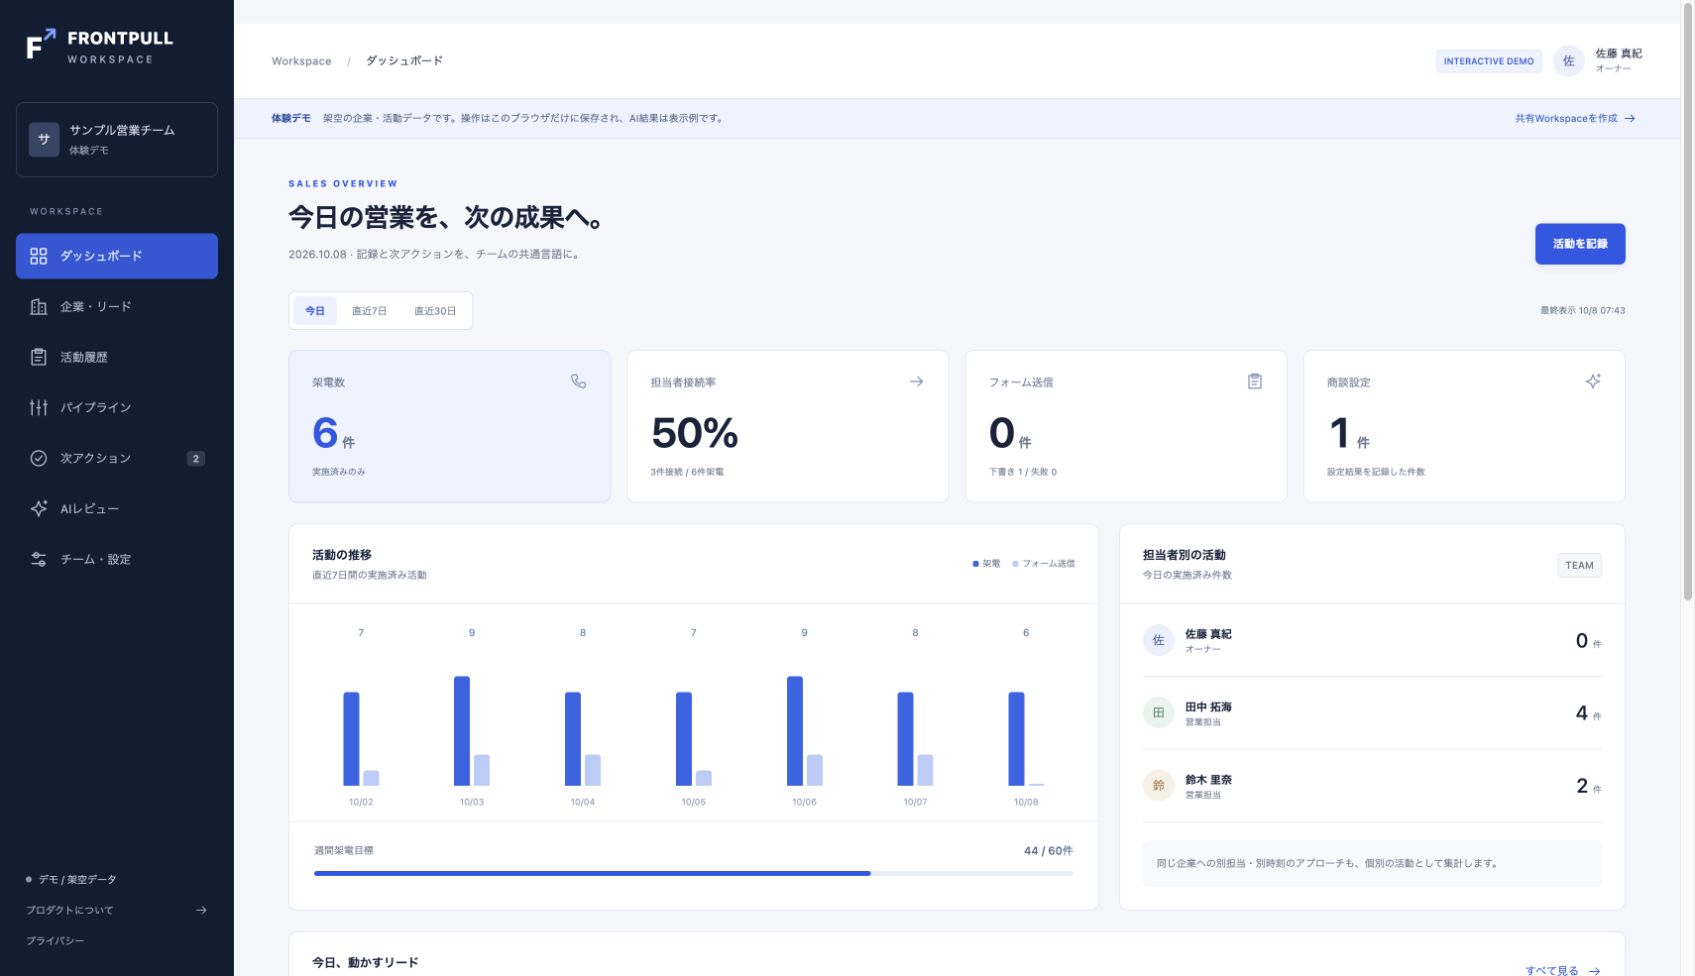The image size is (1695, 976).
Task: Open the AIレビュー menu item
Action: [117, 508]
